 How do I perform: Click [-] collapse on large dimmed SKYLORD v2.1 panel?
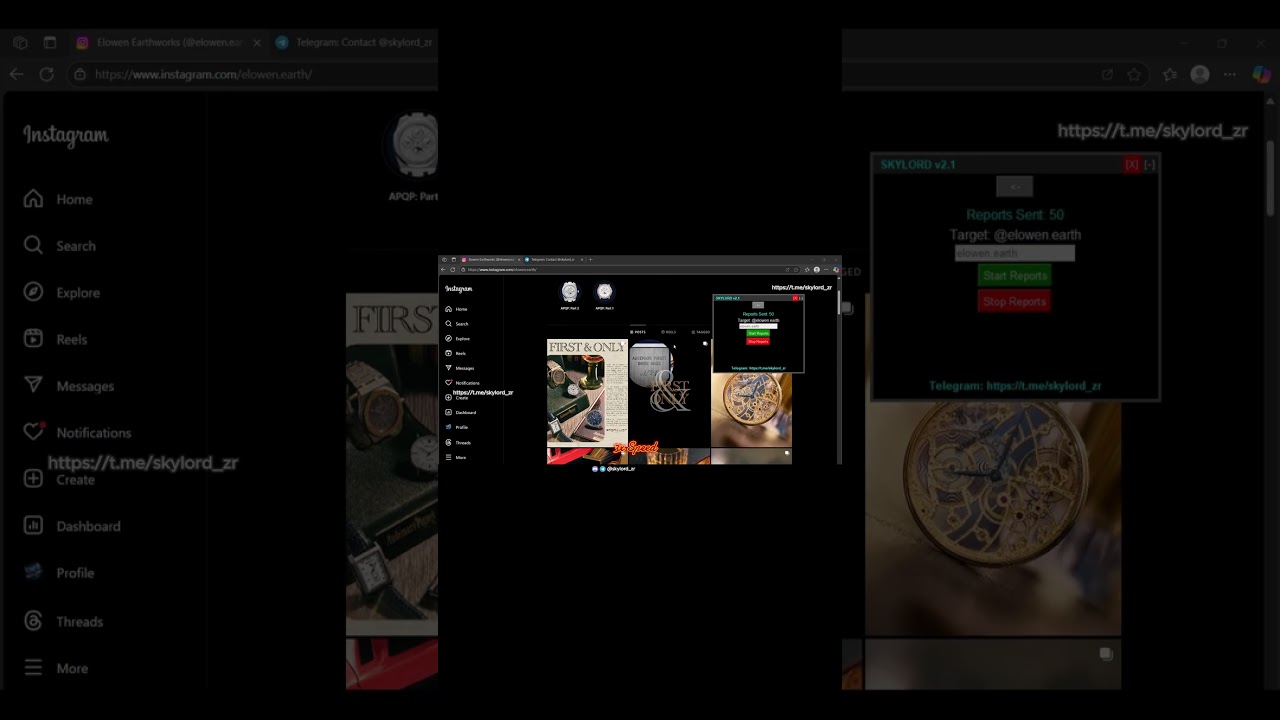1149,165
